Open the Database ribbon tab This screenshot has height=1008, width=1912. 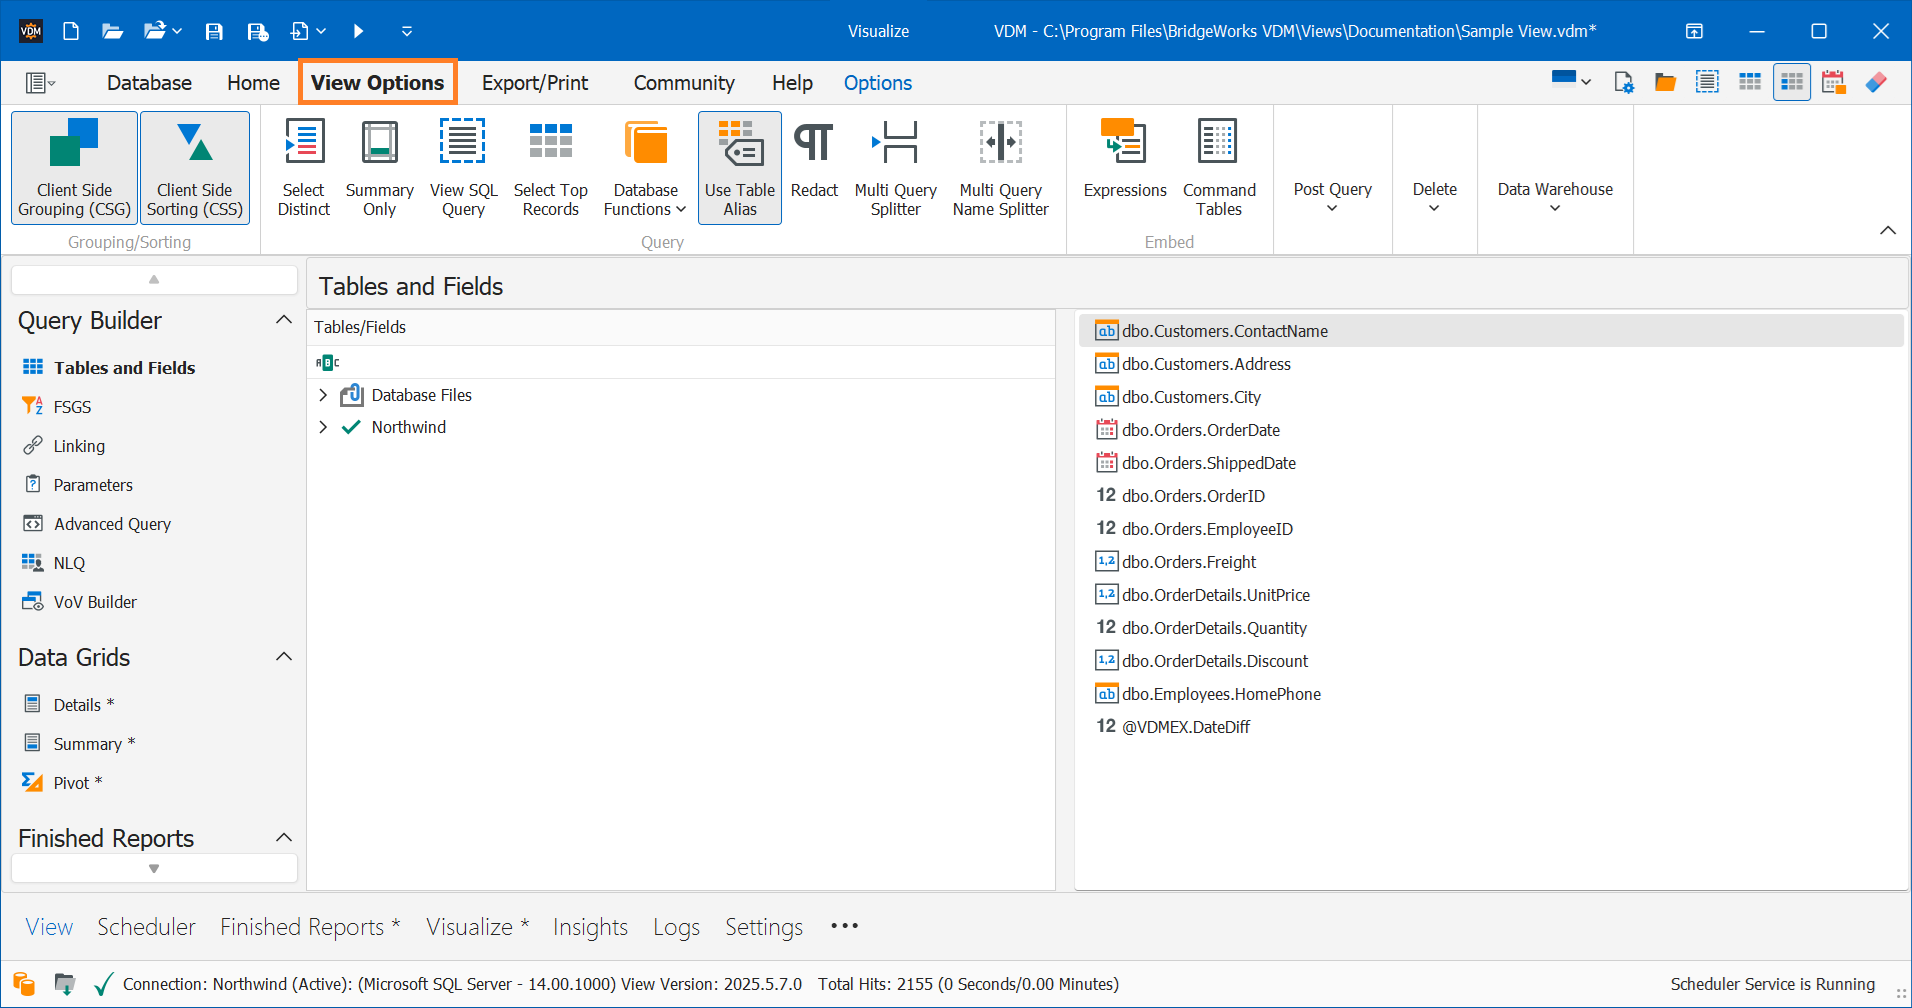pyautogui.click(x=149, y=83)
